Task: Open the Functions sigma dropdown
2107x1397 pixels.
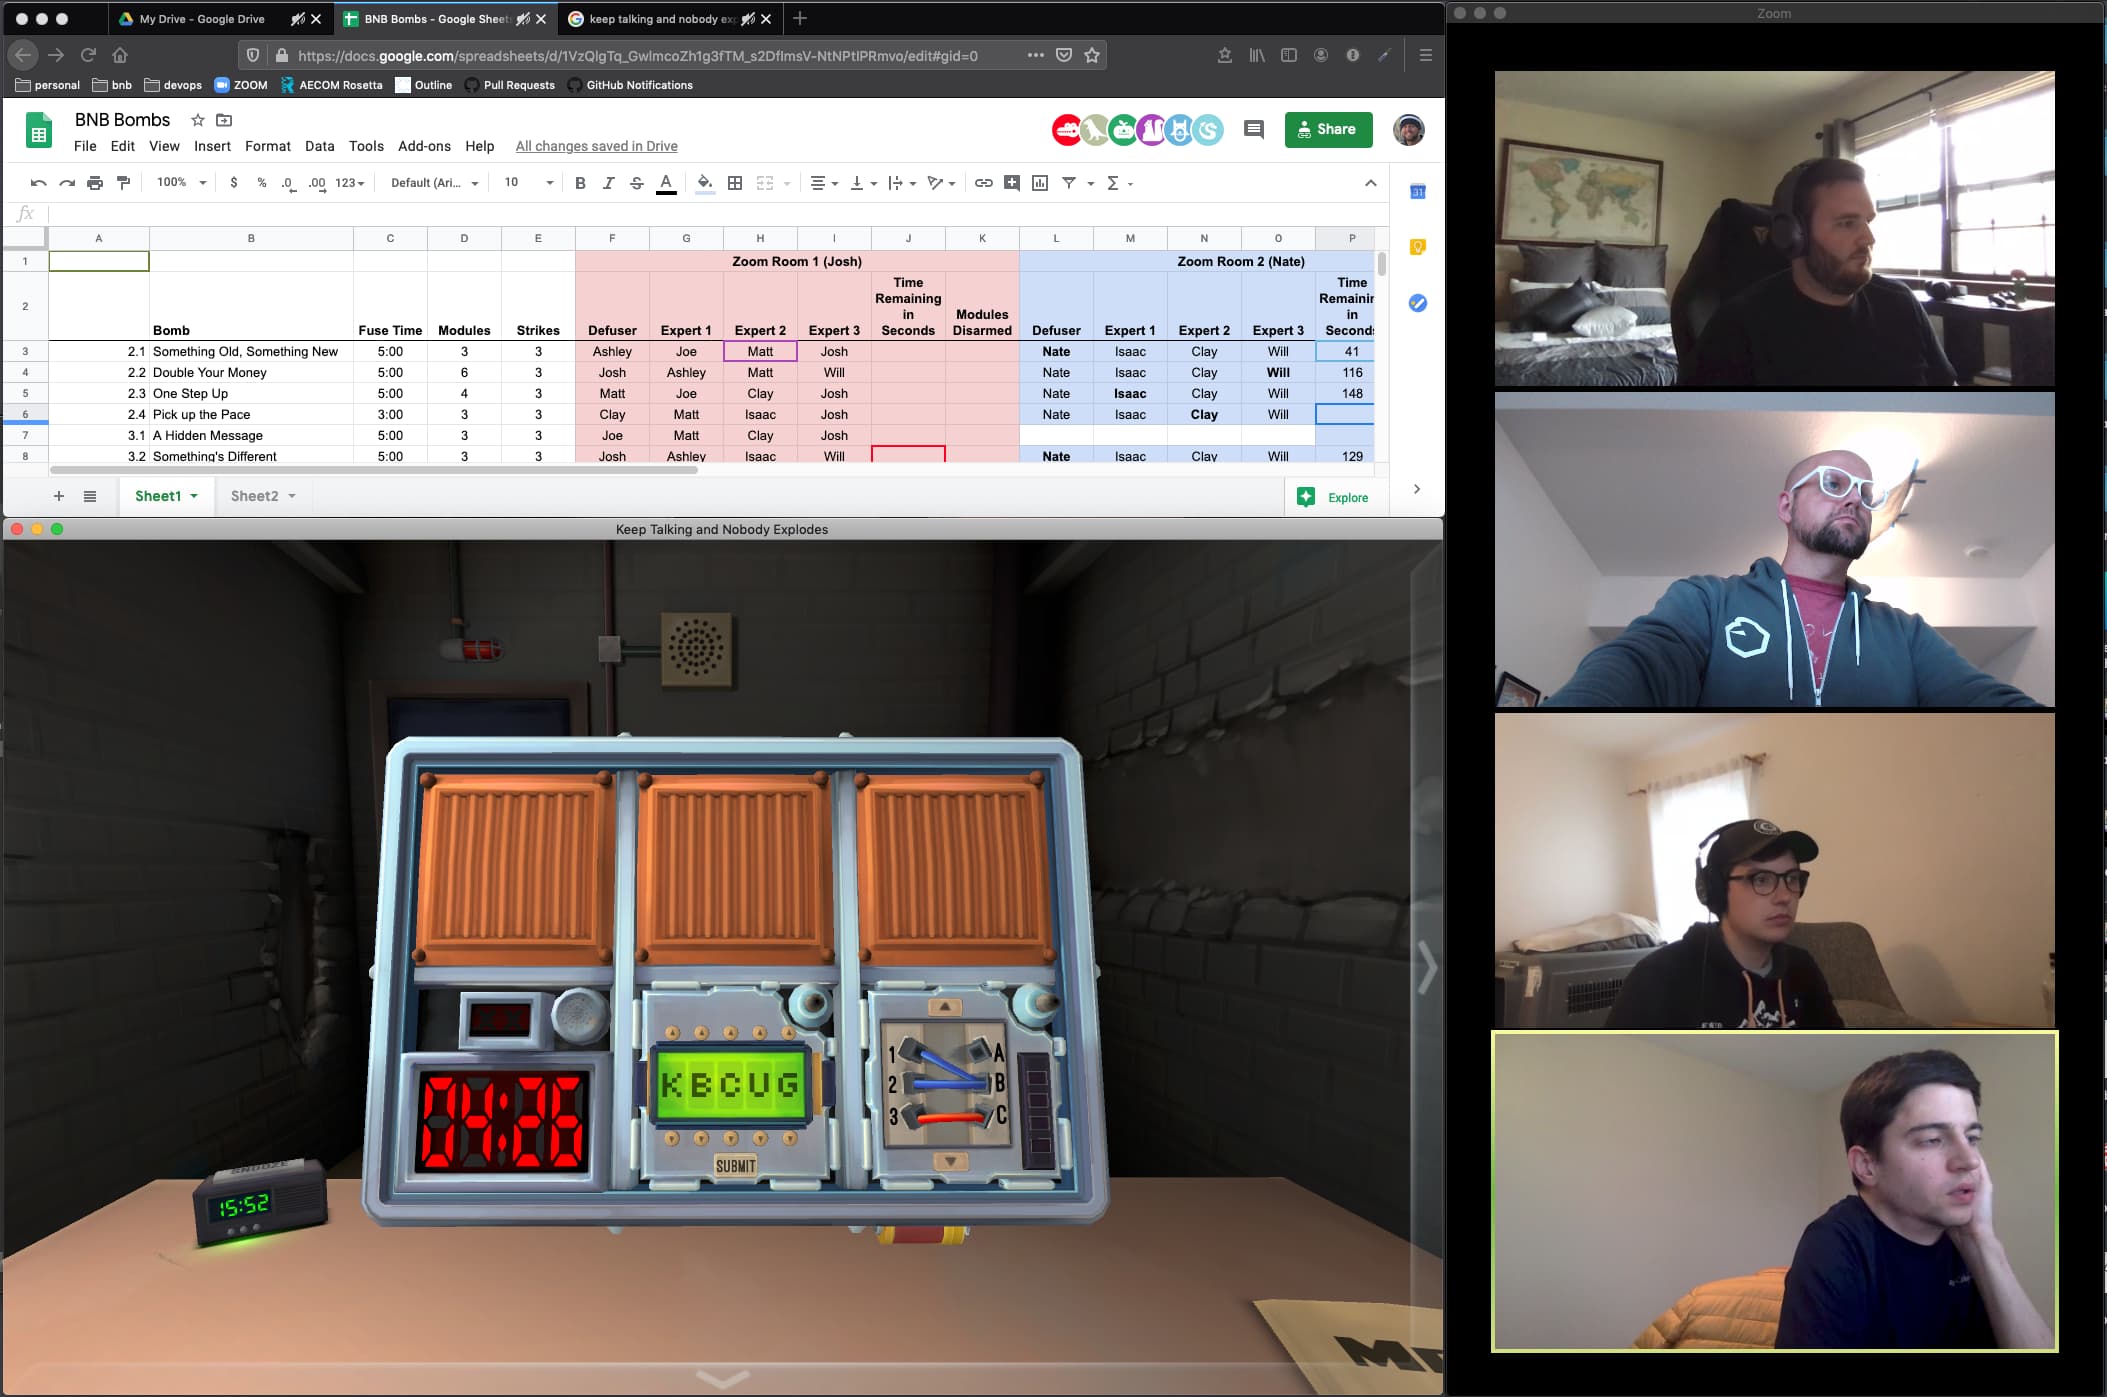Action: click(x=1119, y=183)
